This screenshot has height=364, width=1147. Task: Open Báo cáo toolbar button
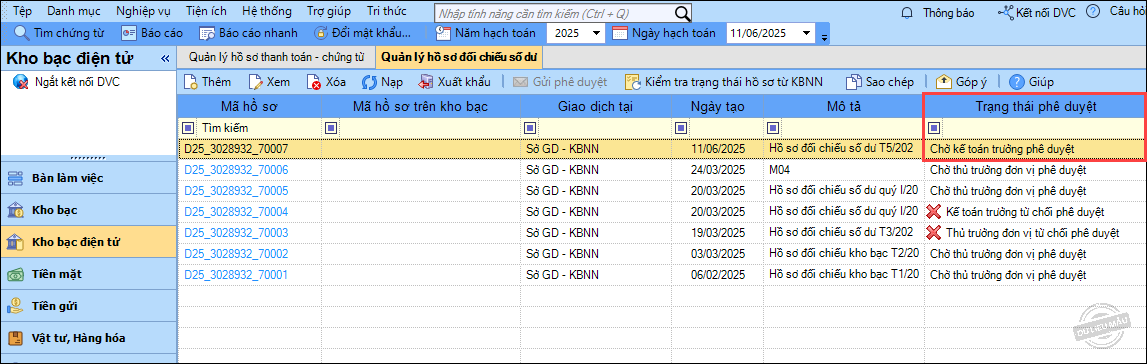point(152,33)
